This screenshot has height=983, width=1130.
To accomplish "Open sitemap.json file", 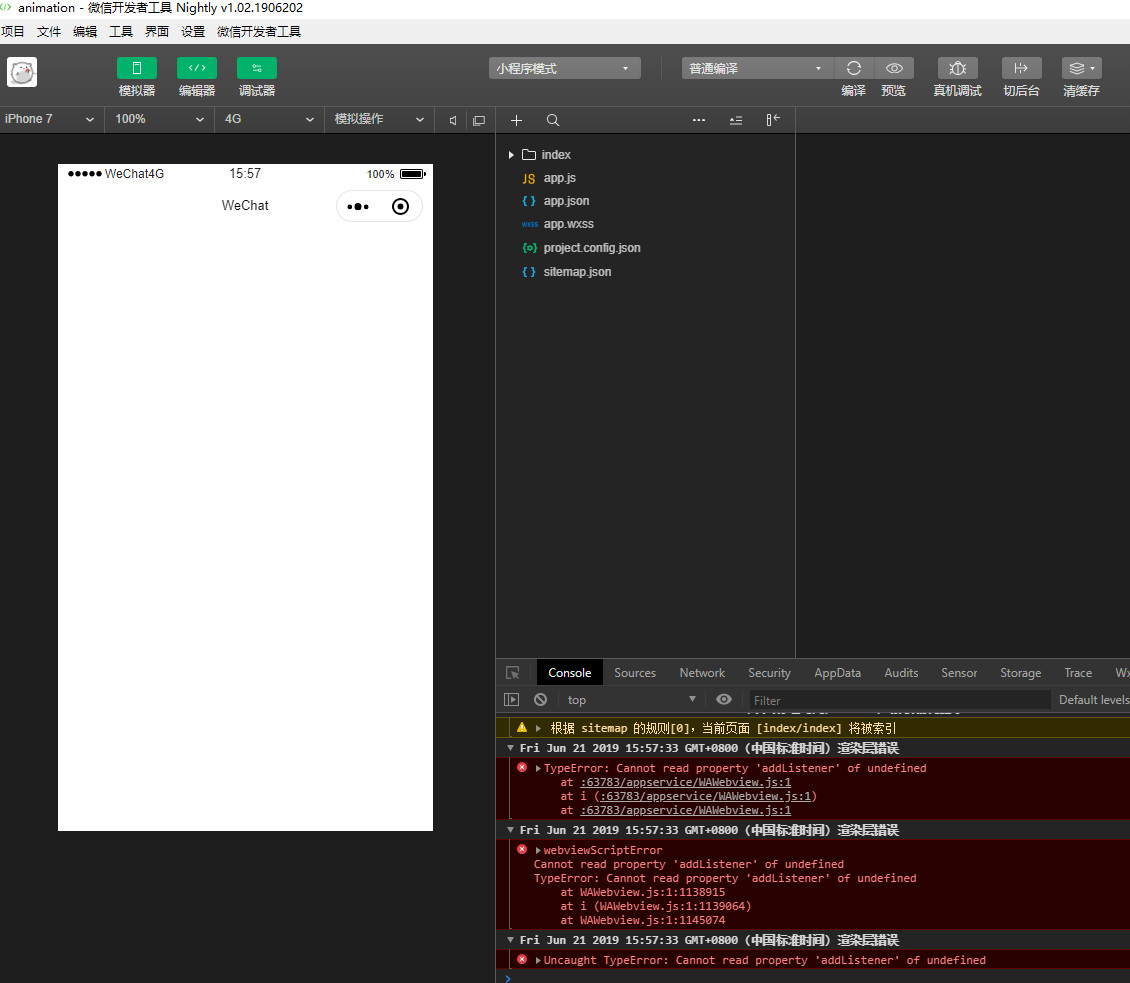I will [577, 272].
